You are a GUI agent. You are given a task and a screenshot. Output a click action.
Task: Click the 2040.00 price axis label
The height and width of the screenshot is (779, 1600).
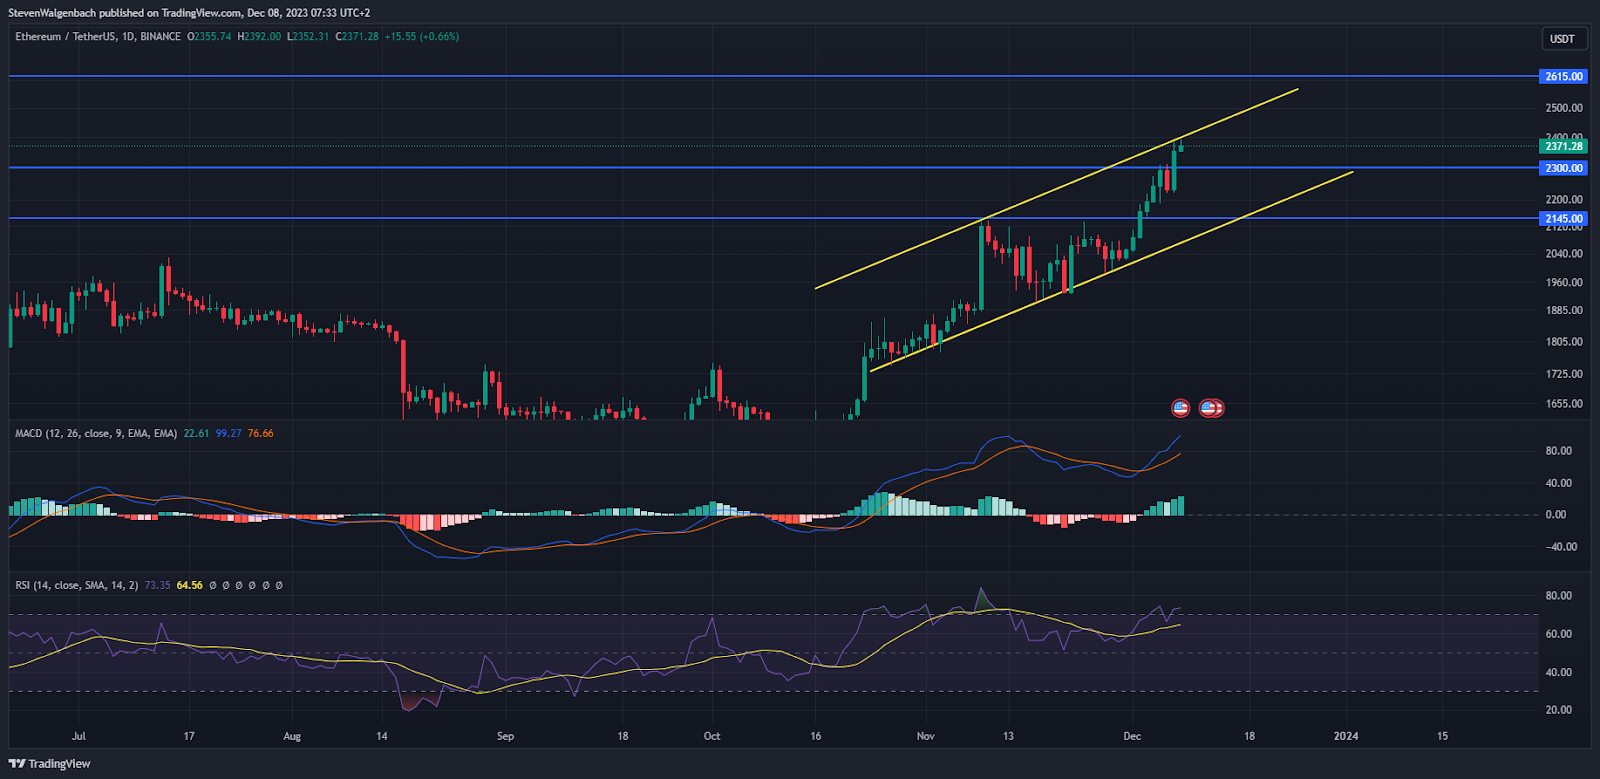[x=1564, y=254]
